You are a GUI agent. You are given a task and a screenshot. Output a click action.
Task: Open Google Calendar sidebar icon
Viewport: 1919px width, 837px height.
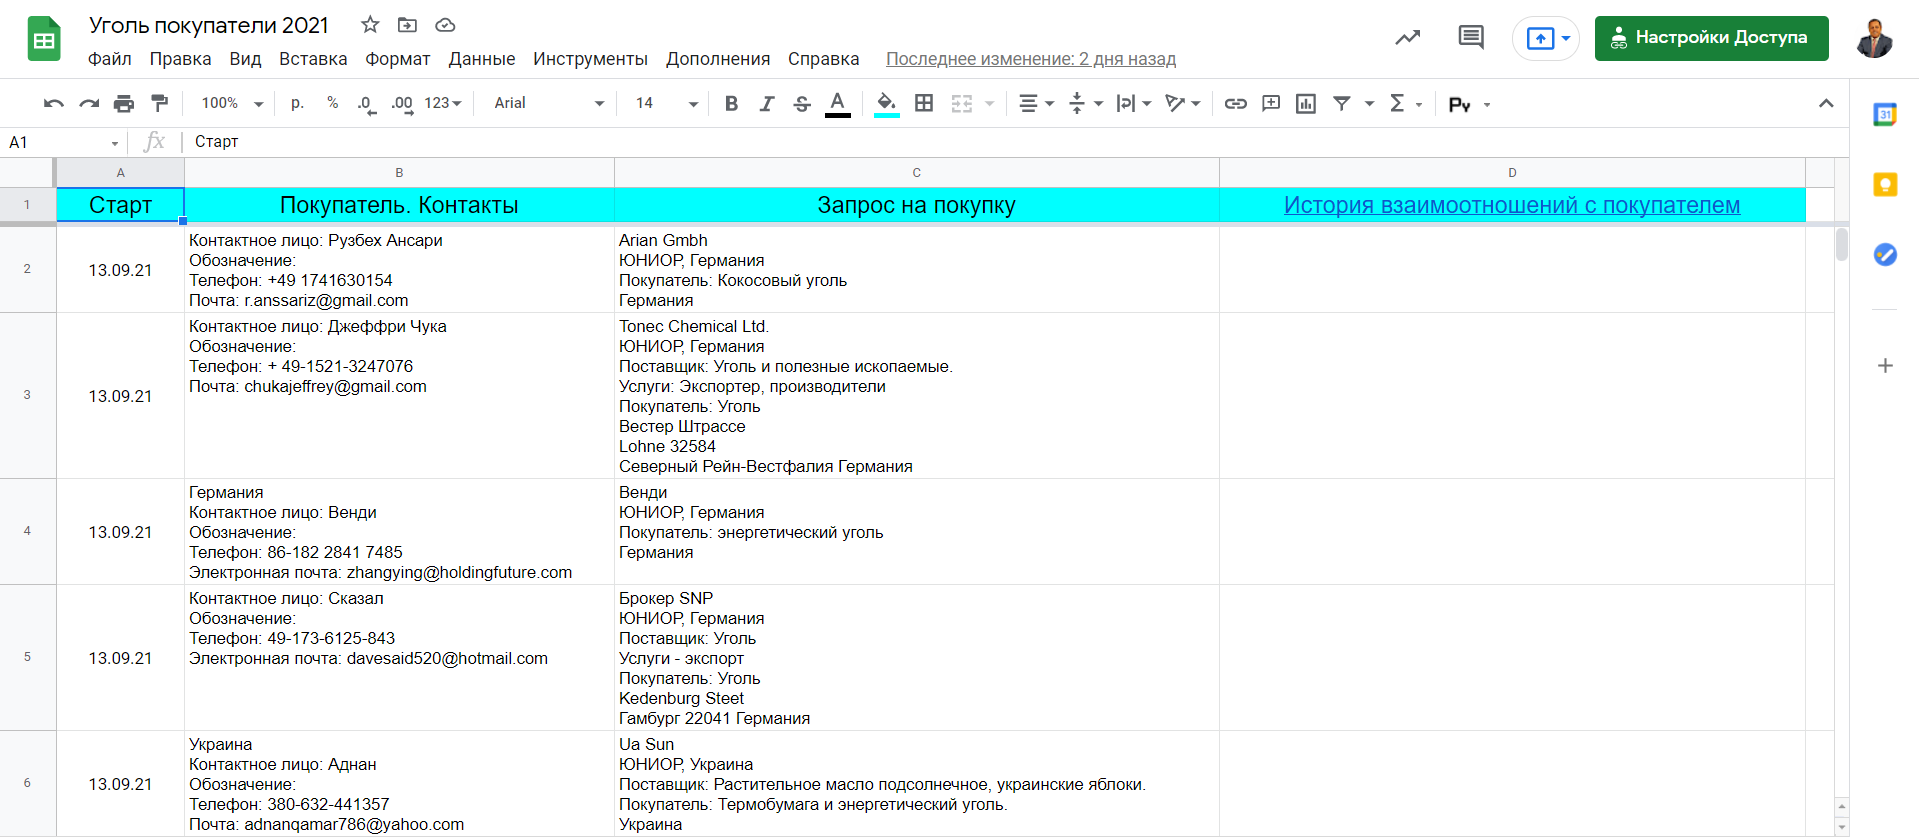click(1885, 115)
